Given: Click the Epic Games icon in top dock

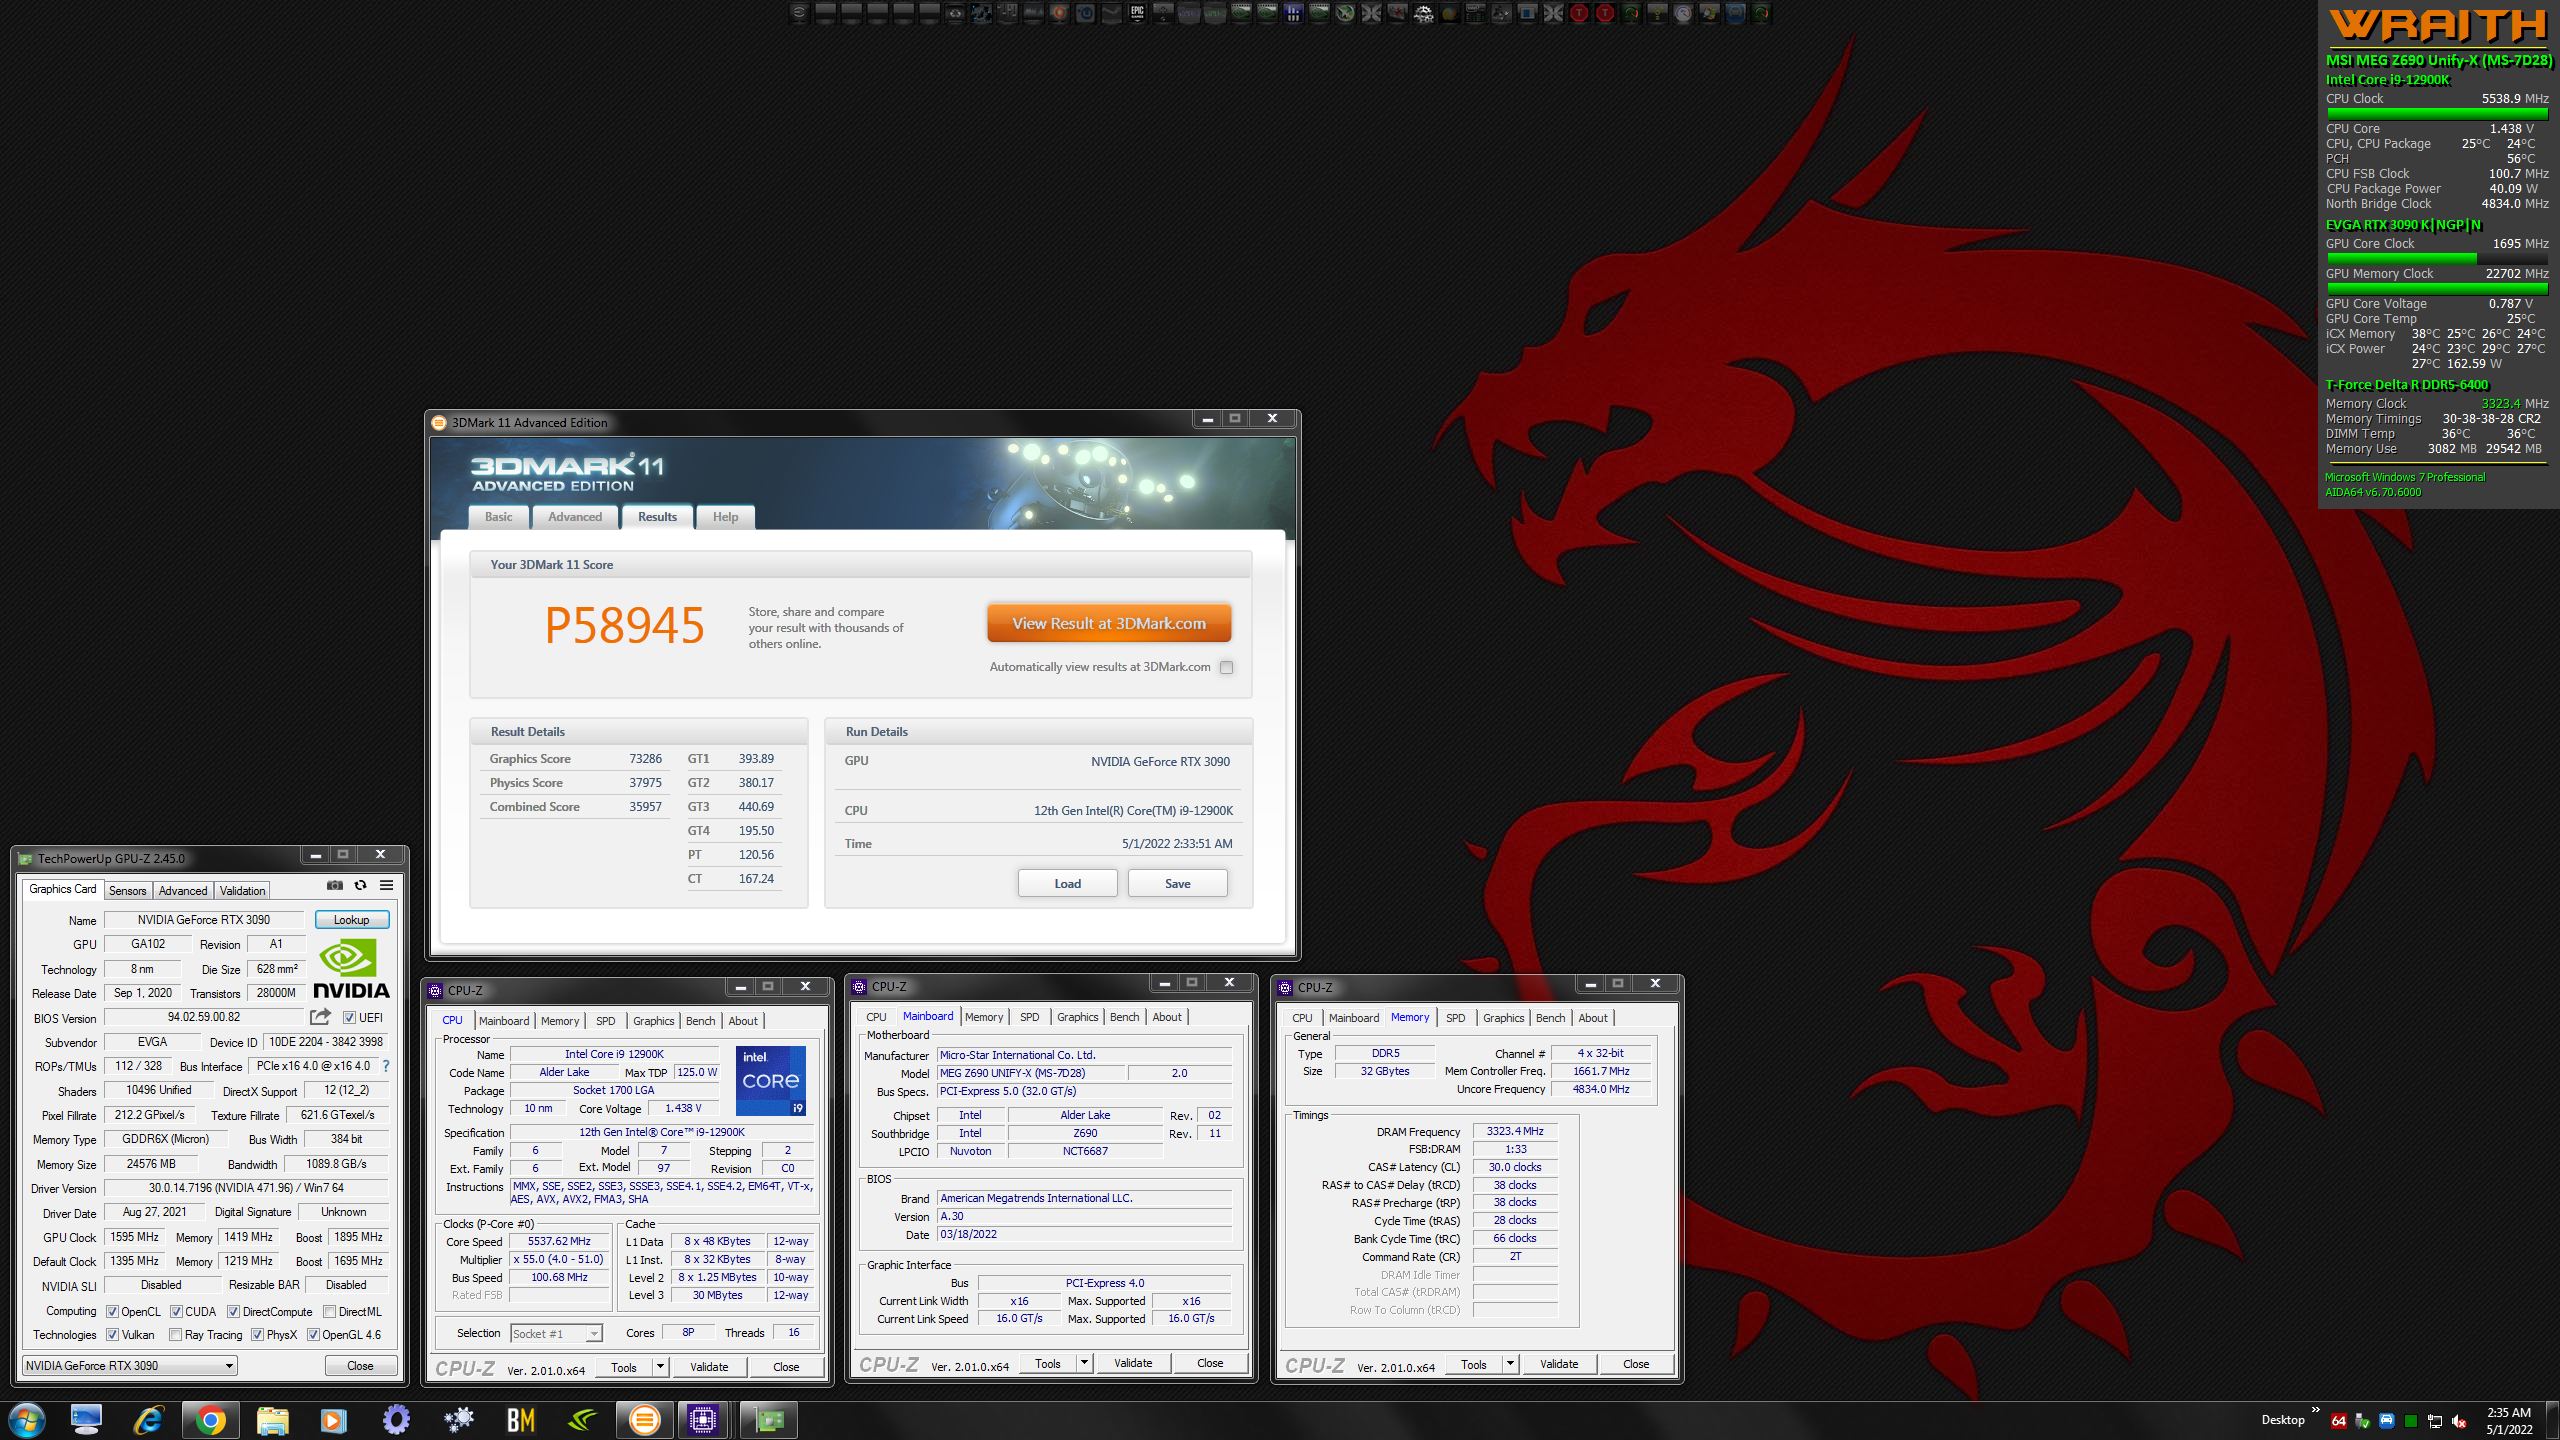Looking at the screenshot, I should [1137, 13].
